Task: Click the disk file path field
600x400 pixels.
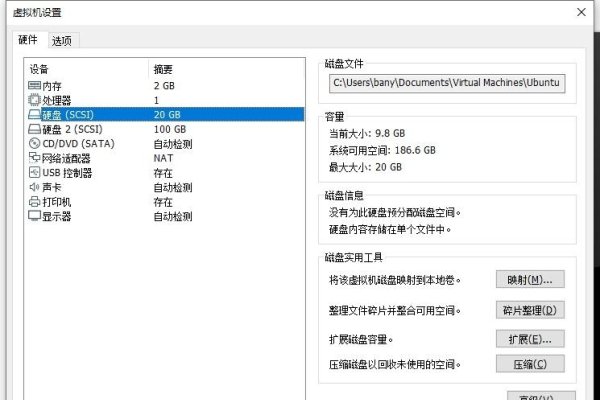Action: pos(447,83)
